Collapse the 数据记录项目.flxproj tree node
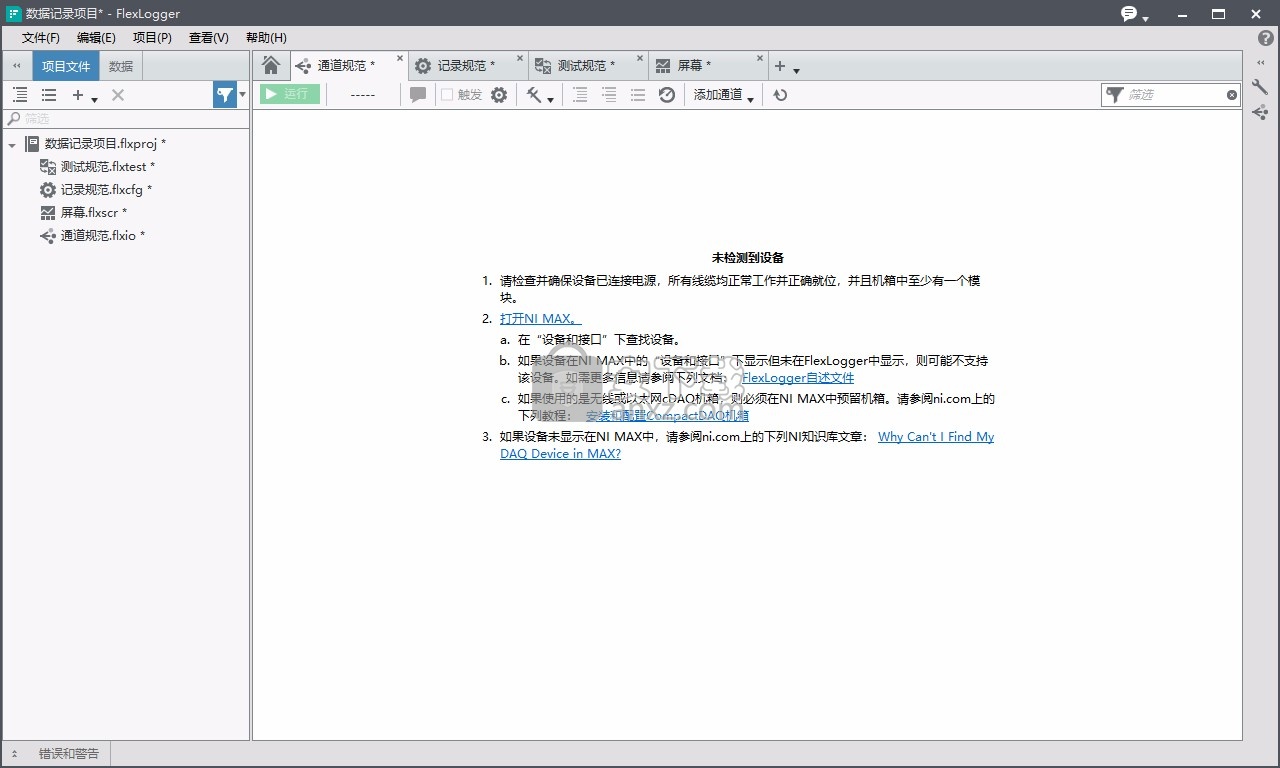The width and height of the screenshot is (1280, 768). coord(12,145)
